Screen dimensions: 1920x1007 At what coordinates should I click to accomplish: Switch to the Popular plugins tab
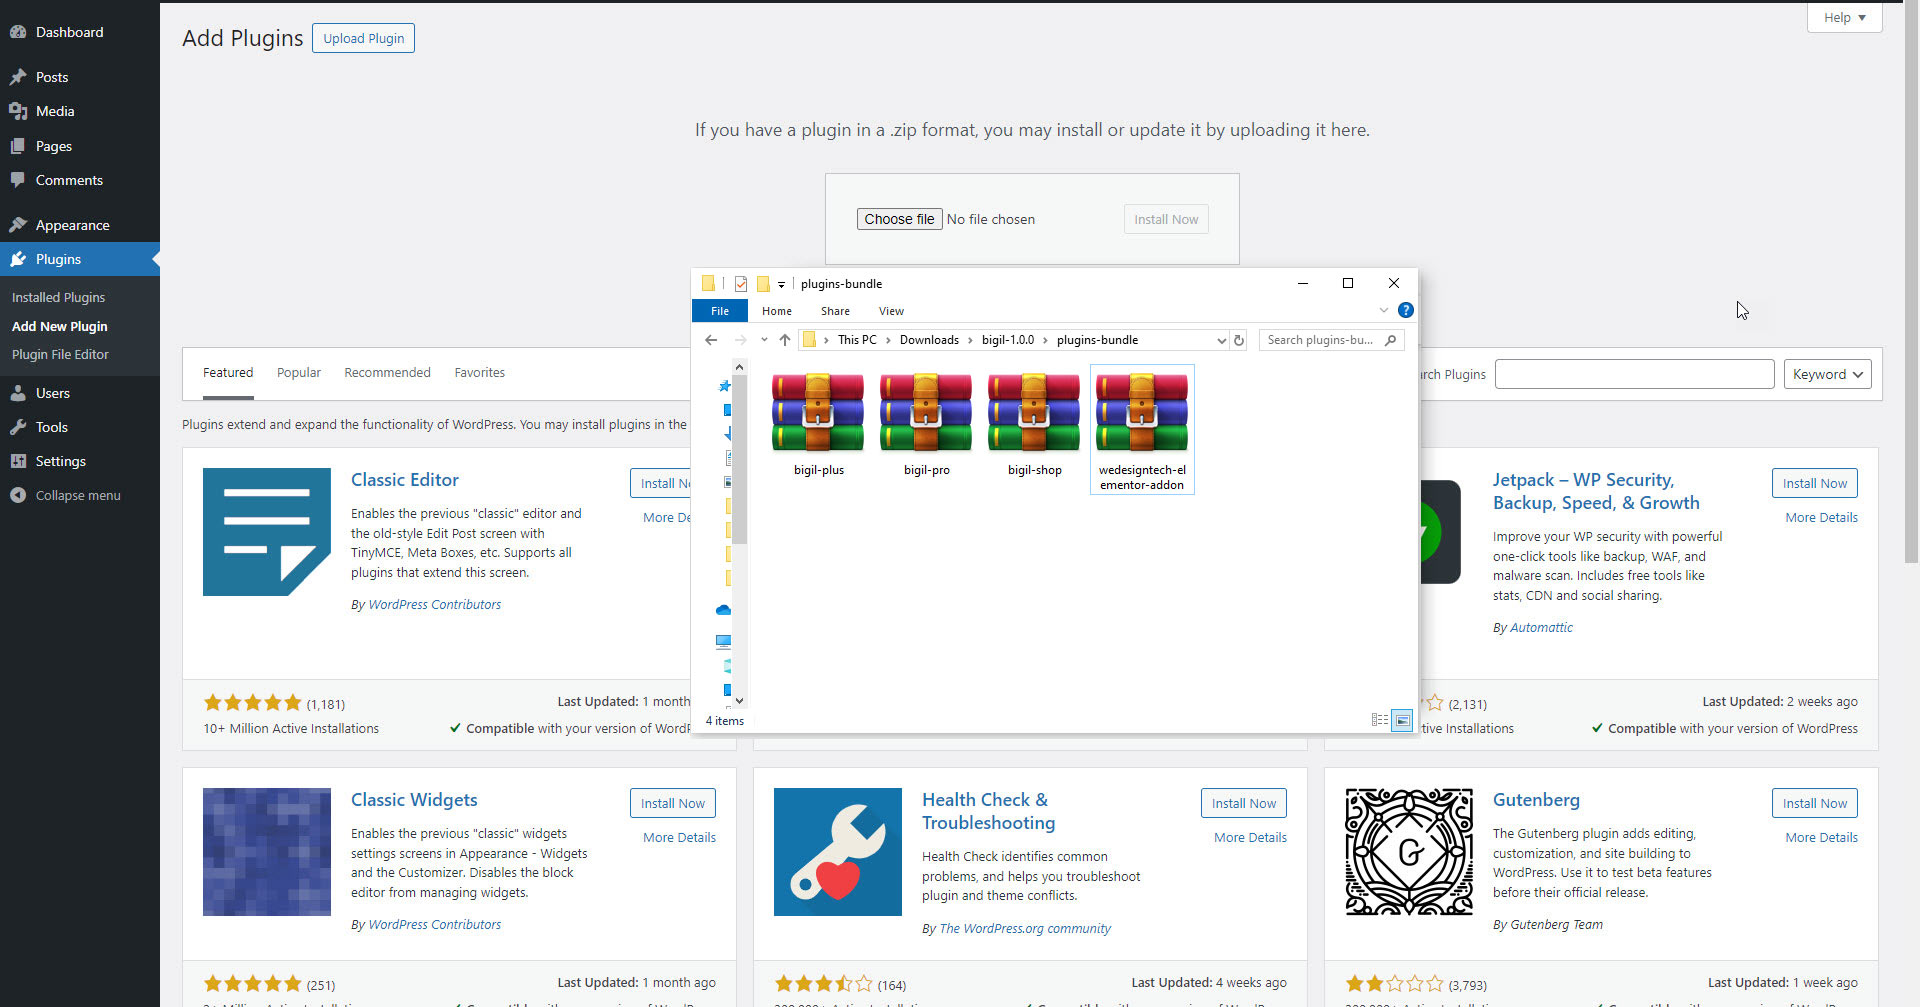299,372
